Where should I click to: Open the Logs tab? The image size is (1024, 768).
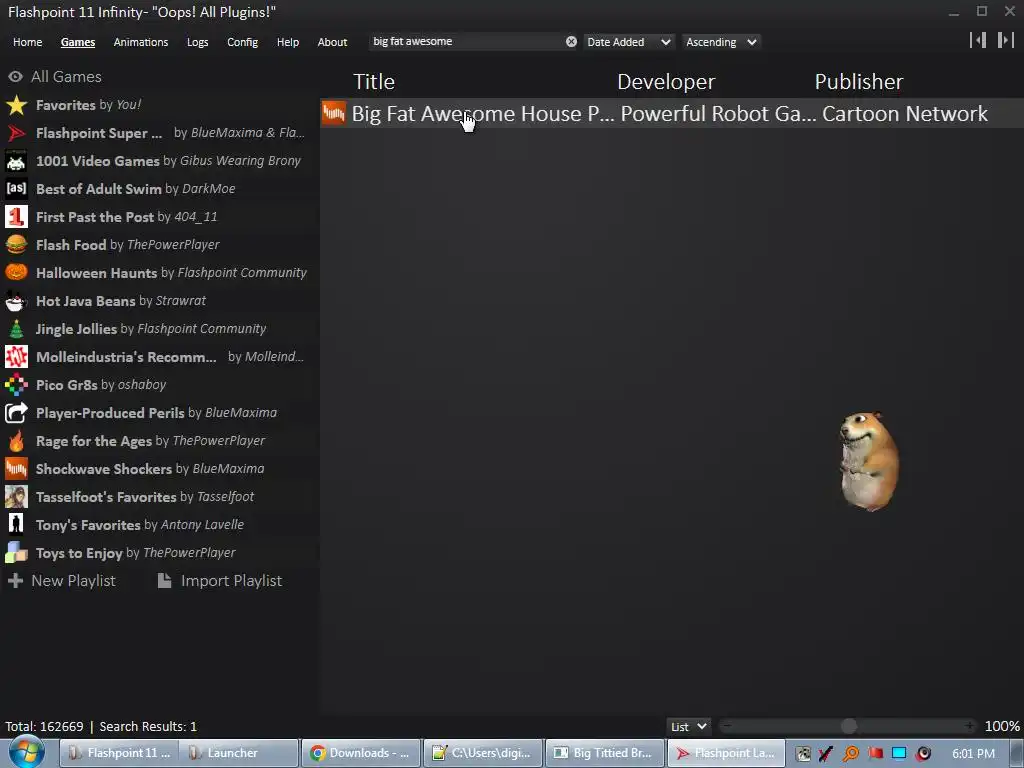(x=197, y=42)
